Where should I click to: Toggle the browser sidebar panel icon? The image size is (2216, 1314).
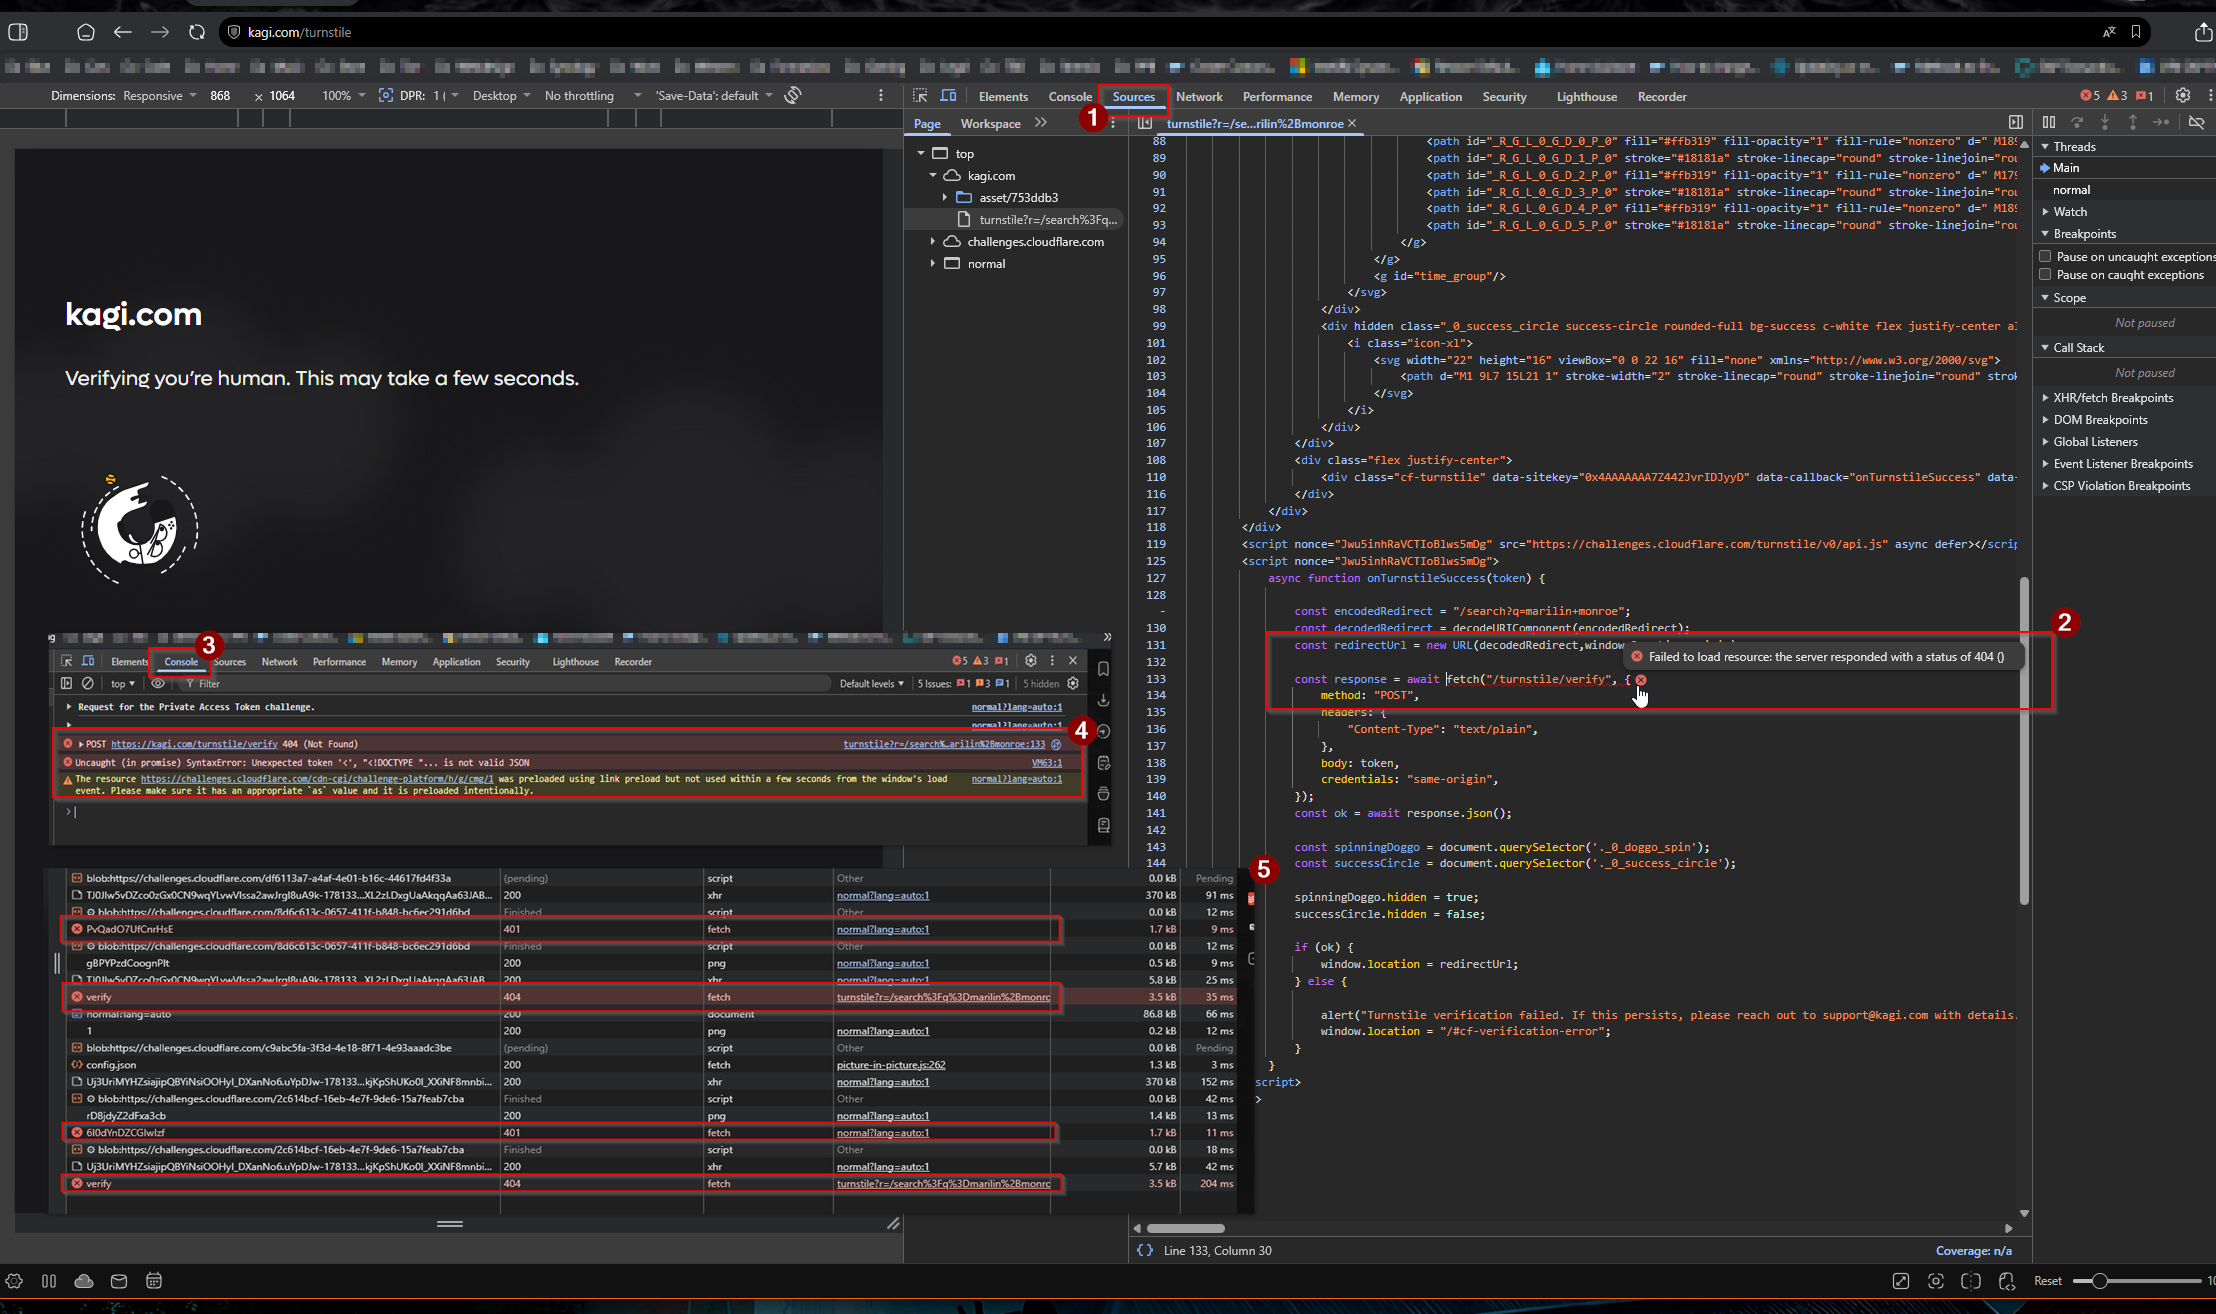18,32
